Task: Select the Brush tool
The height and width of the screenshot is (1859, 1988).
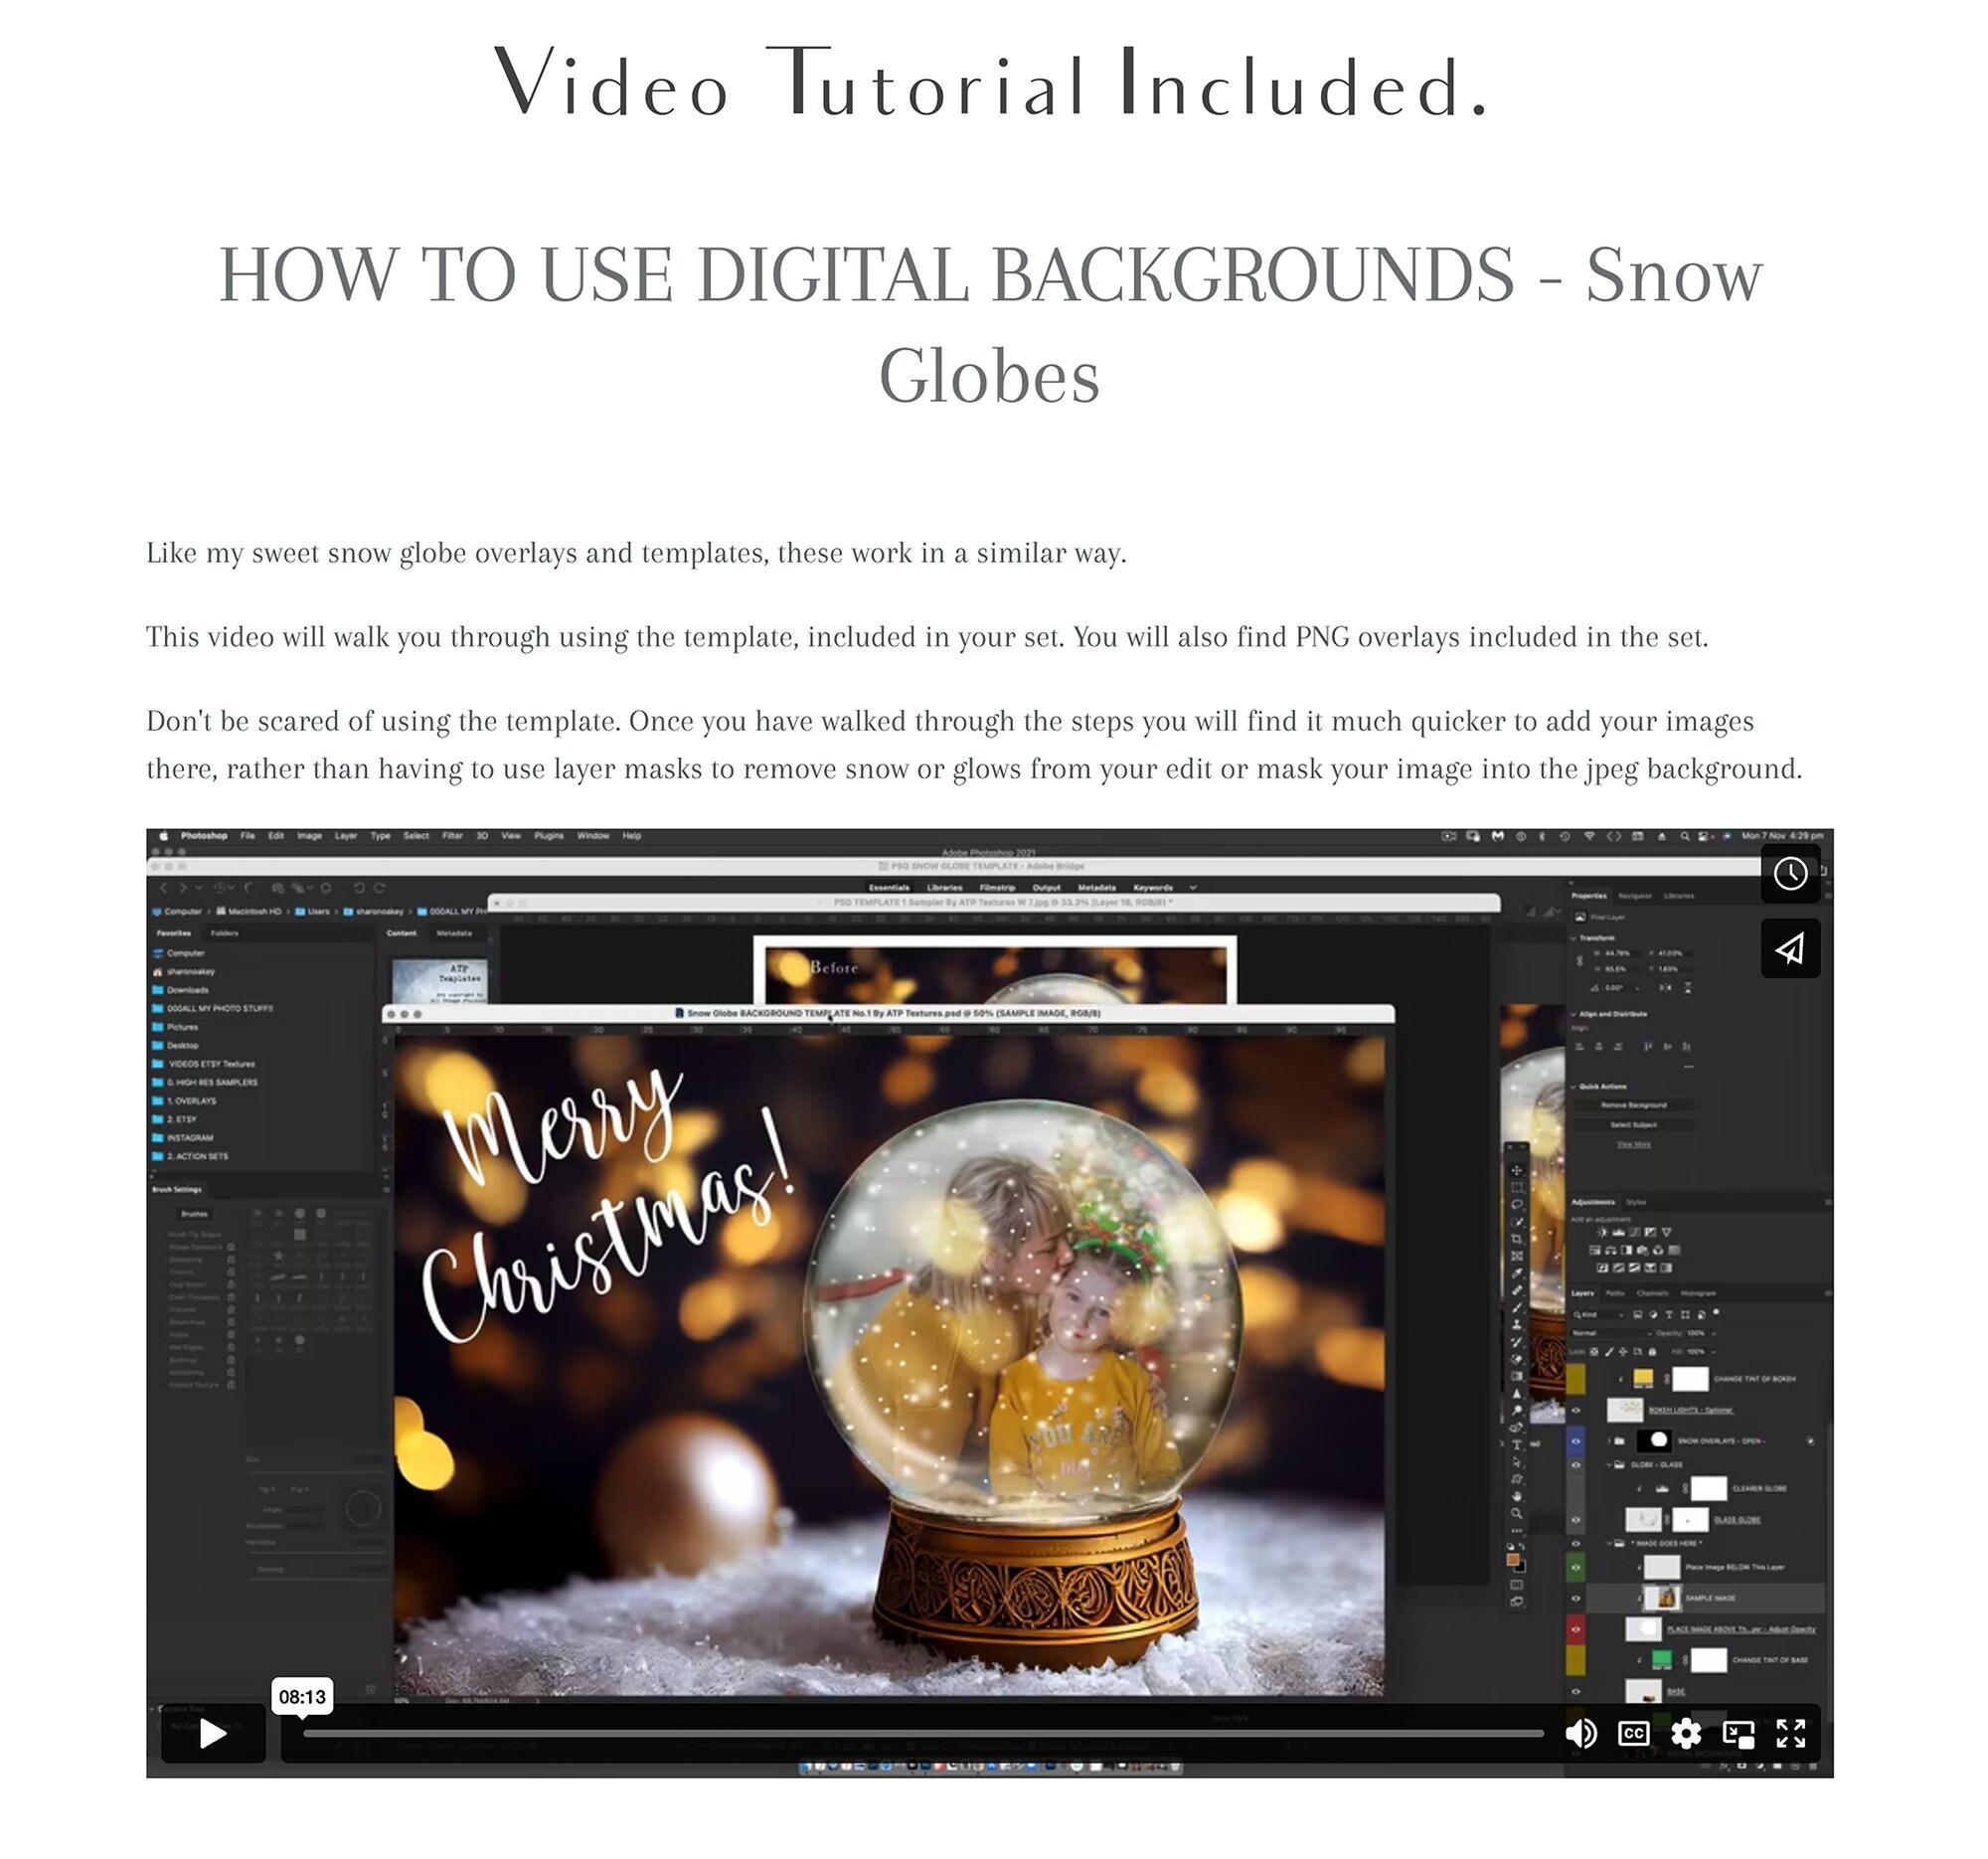Action: click(1516, 1308)
